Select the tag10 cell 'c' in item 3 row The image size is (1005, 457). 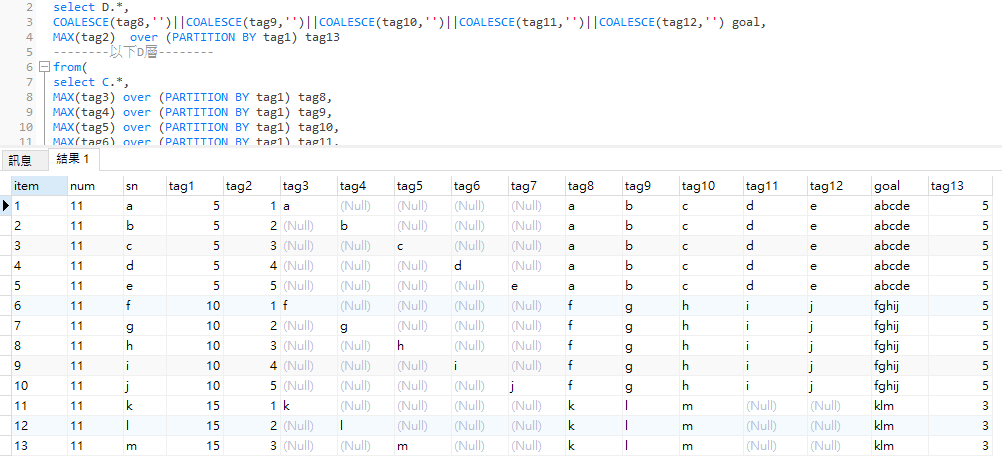[x=711, y=245]
